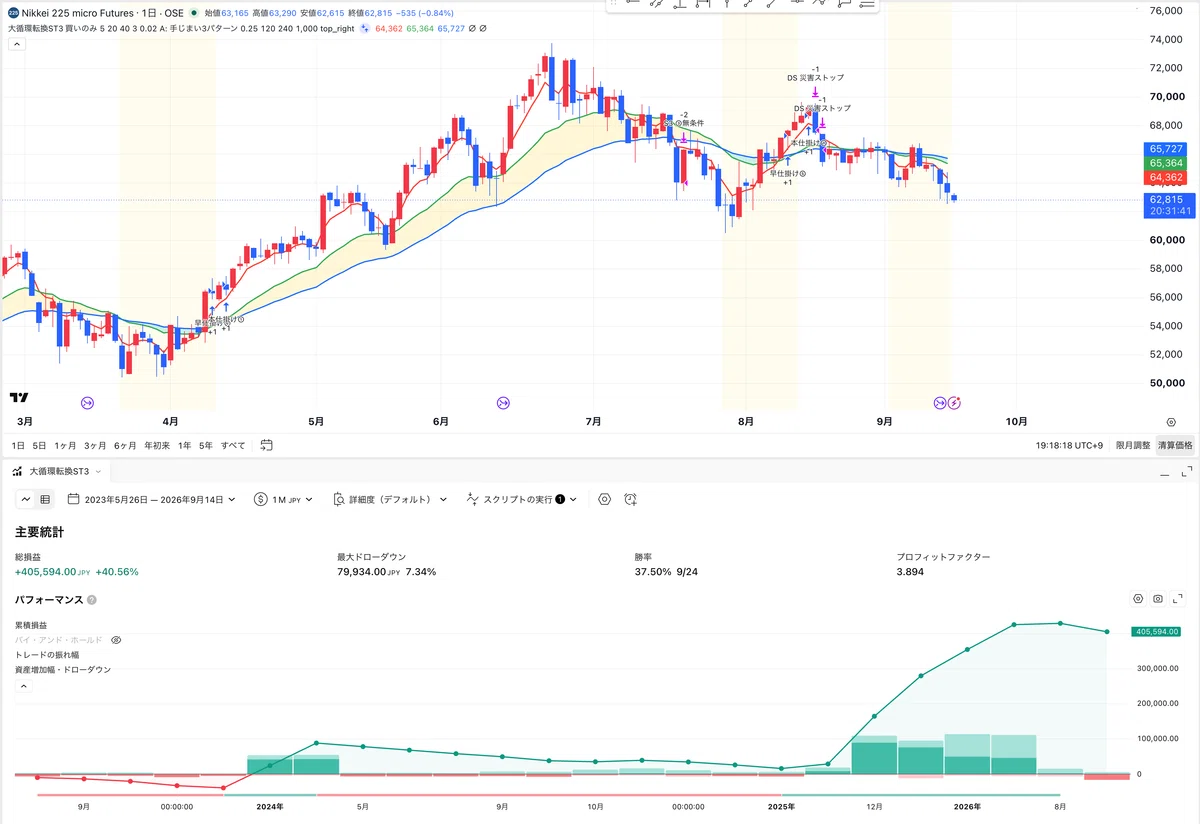Select the 1日 time range
Screen dimensions: 1200x824
[17, 445]
